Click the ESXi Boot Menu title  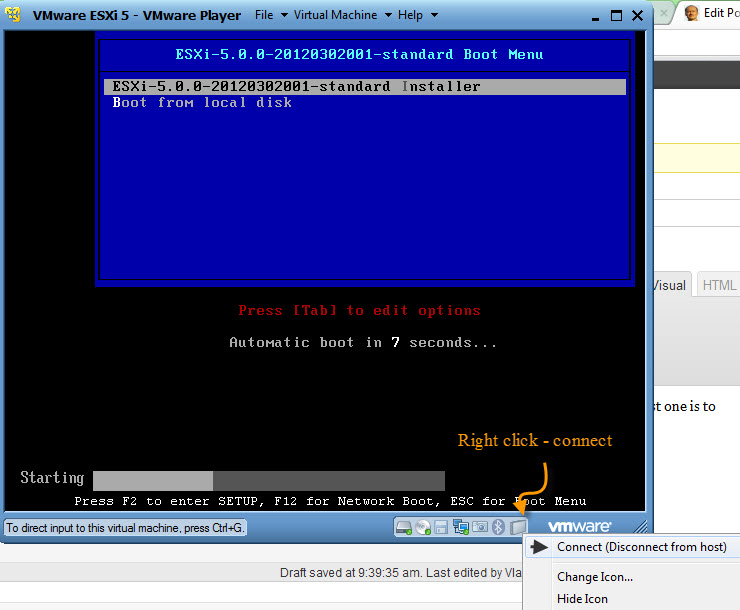pyautogui.click(x=359, y=54)
